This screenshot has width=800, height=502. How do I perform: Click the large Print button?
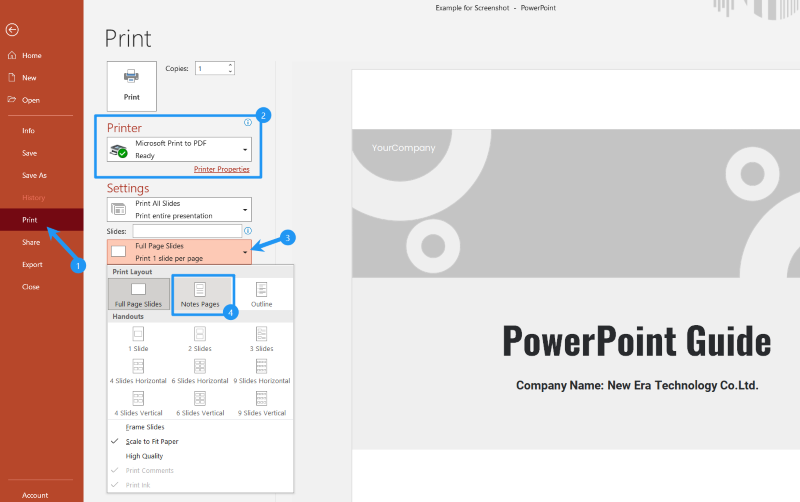132,86
